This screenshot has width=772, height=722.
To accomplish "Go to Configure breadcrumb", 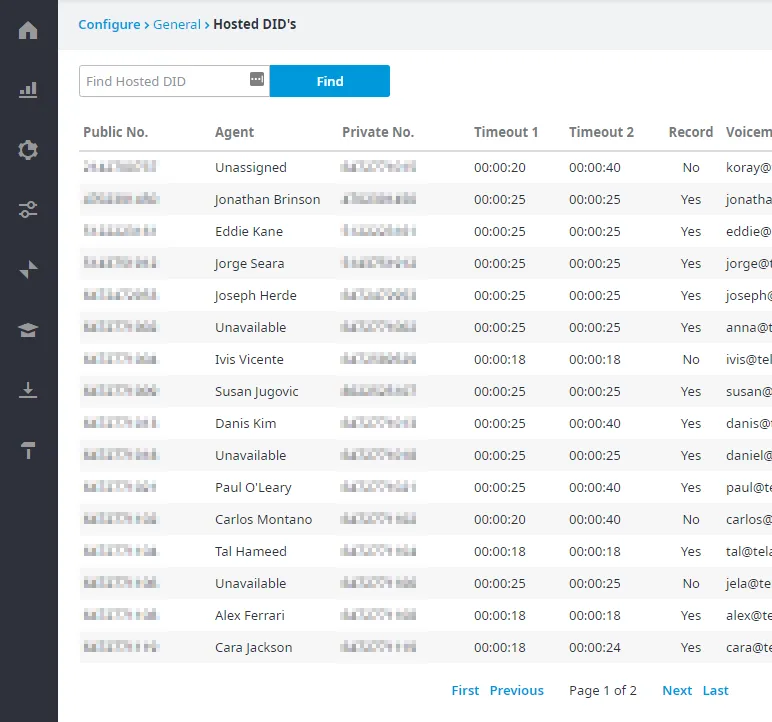I will pyautogui.click(x=109, y=25).
